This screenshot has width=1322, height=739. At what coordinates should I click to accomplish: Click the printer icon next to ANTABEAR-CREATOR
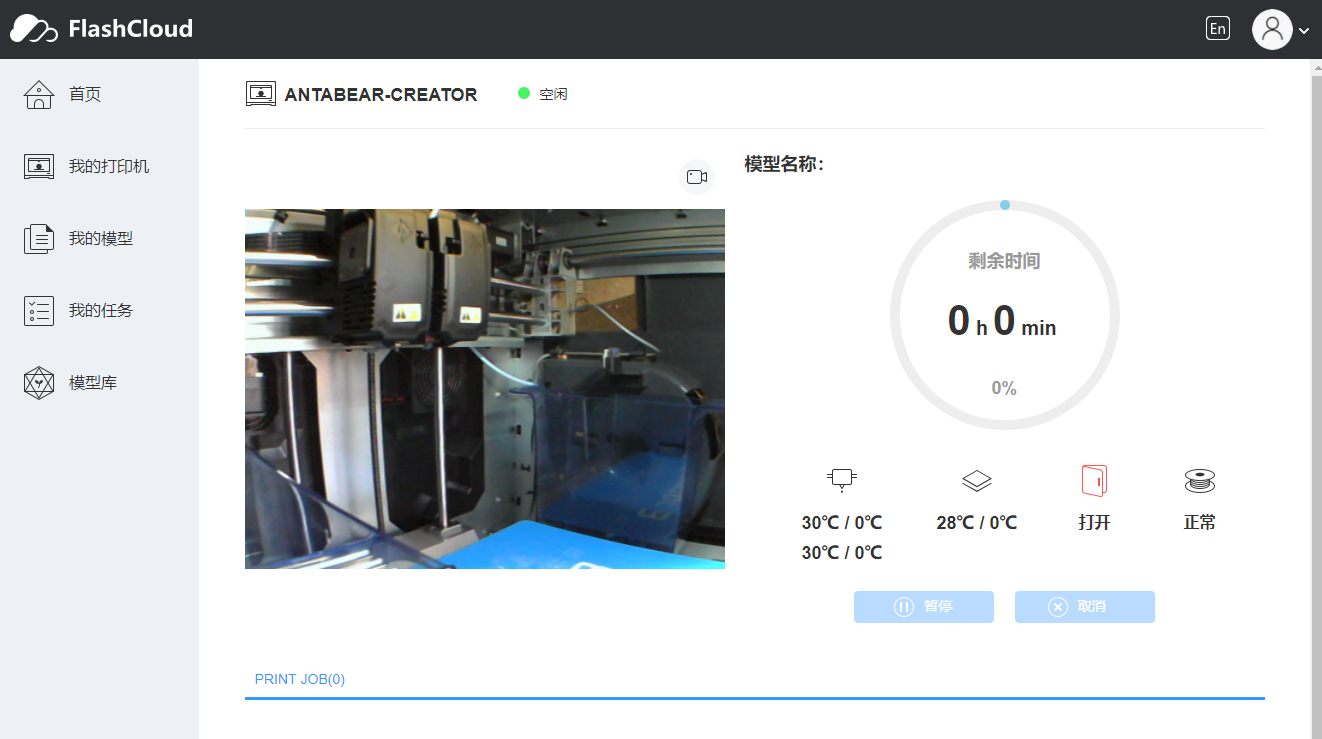pyautogui.click(x=260, y=94)
